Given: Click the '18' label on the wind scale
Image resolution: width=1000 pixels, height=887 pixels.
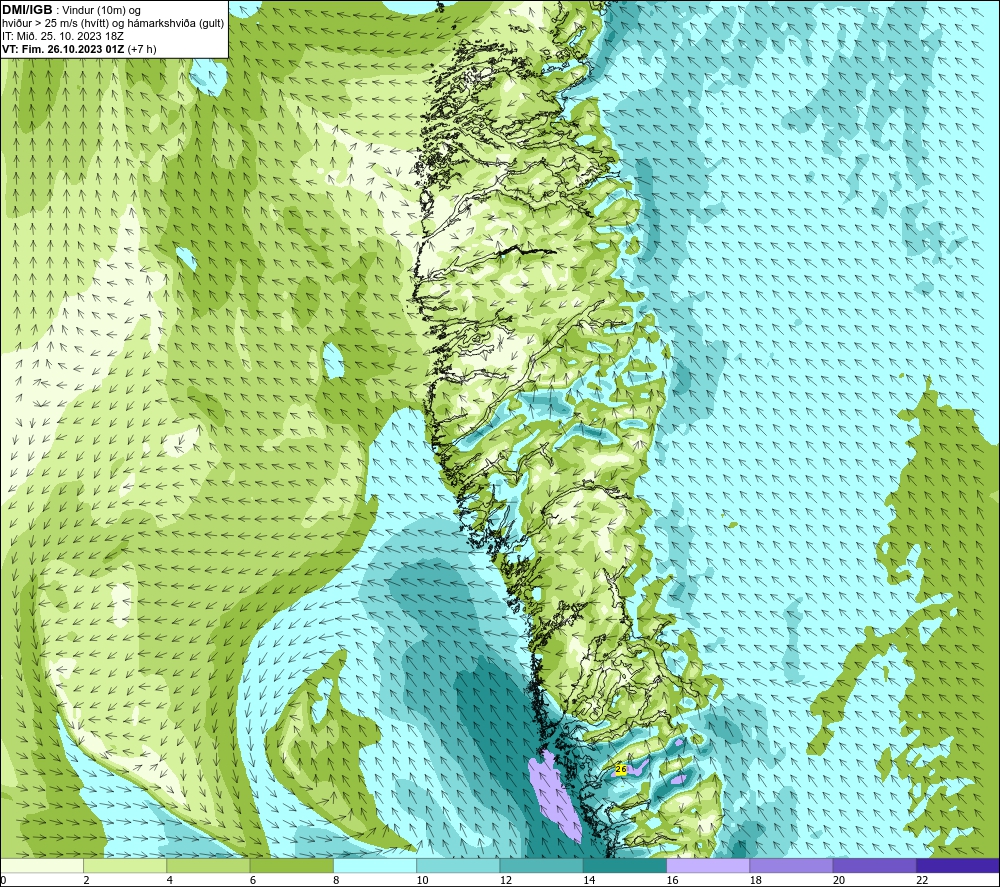Looking at the screenshot, I should (756, 881).
